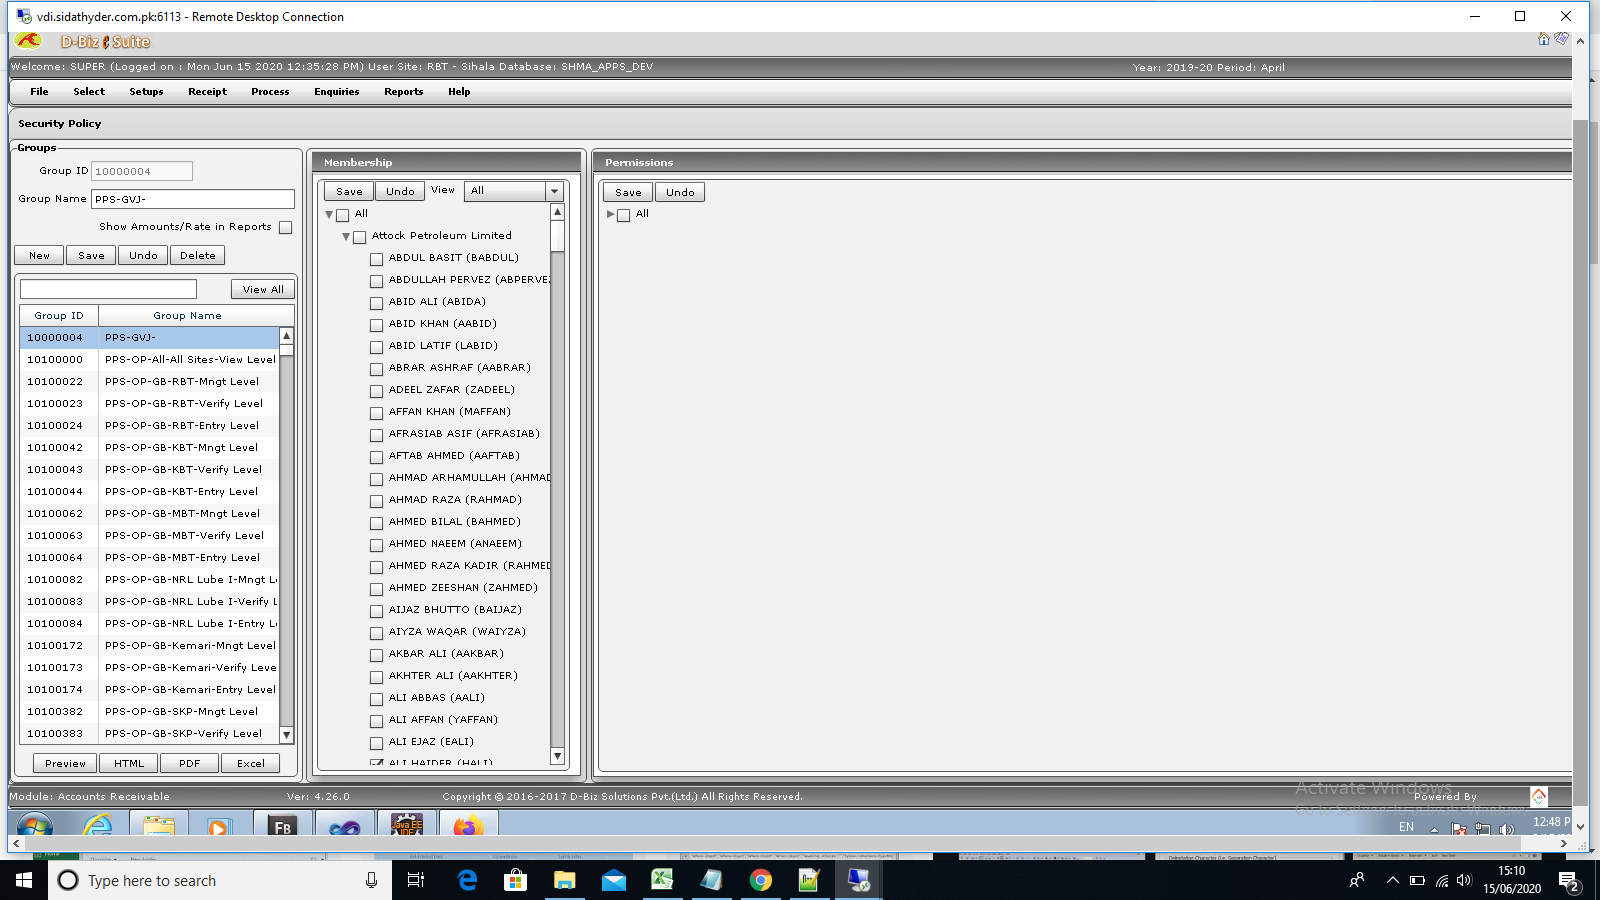Screen dimensions: 1600x900
Task: Click the Home icon in the header
Action: (1545, 39)
